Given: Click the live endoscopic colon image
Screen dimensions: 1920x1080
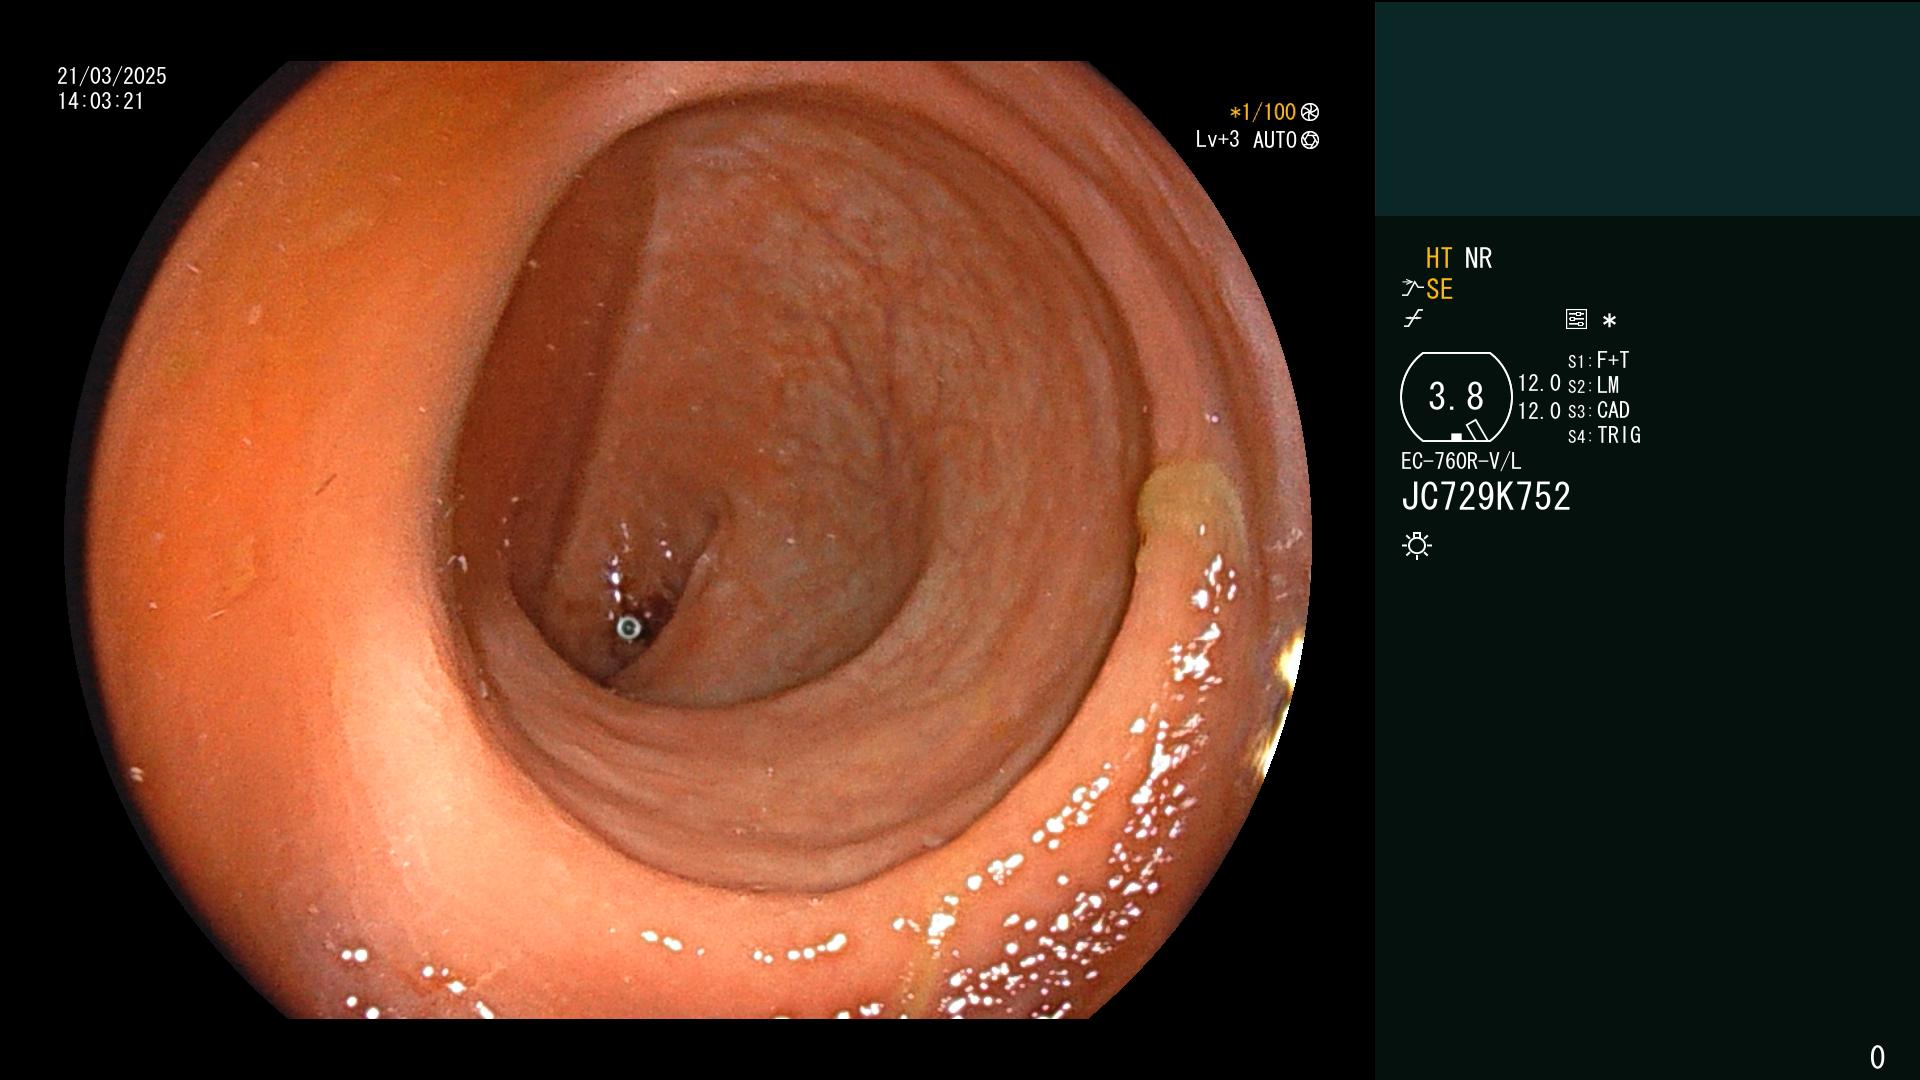Looking at the screenshot, I should 688,540.
